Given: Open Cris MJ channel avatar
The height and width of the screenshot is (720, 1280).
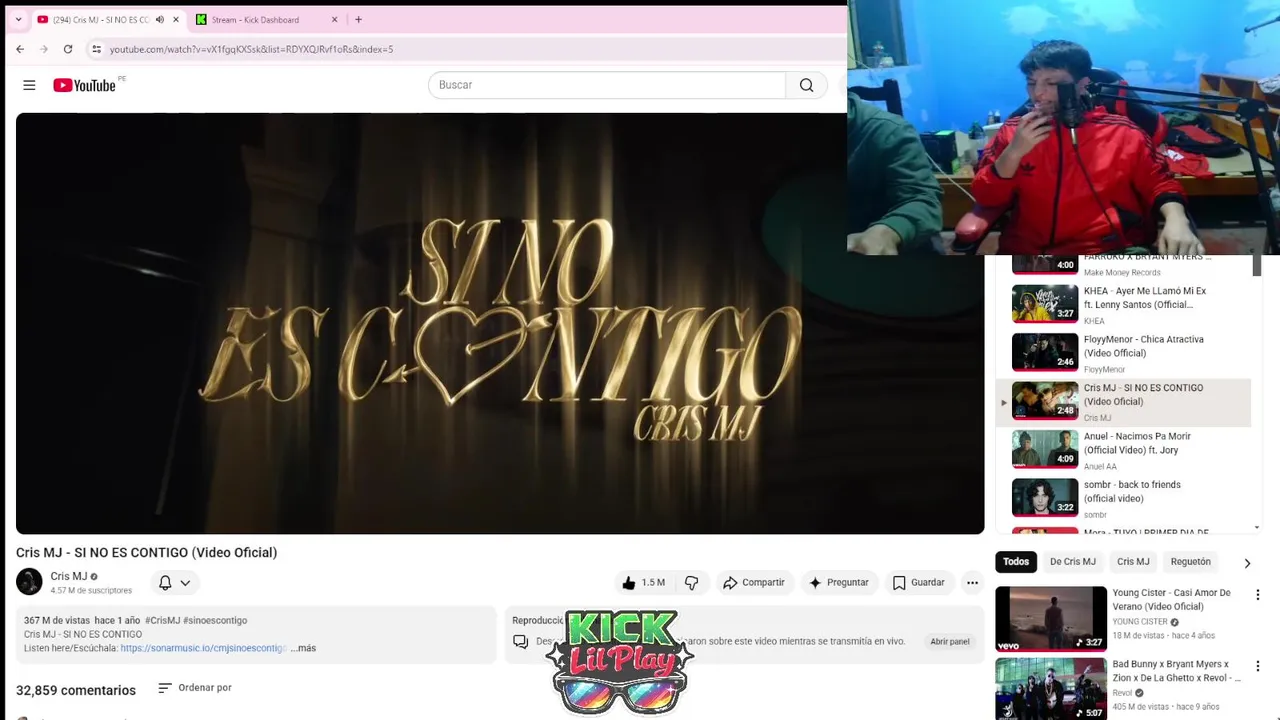Looking at the screenshot, I should click(x=29, y=581).
